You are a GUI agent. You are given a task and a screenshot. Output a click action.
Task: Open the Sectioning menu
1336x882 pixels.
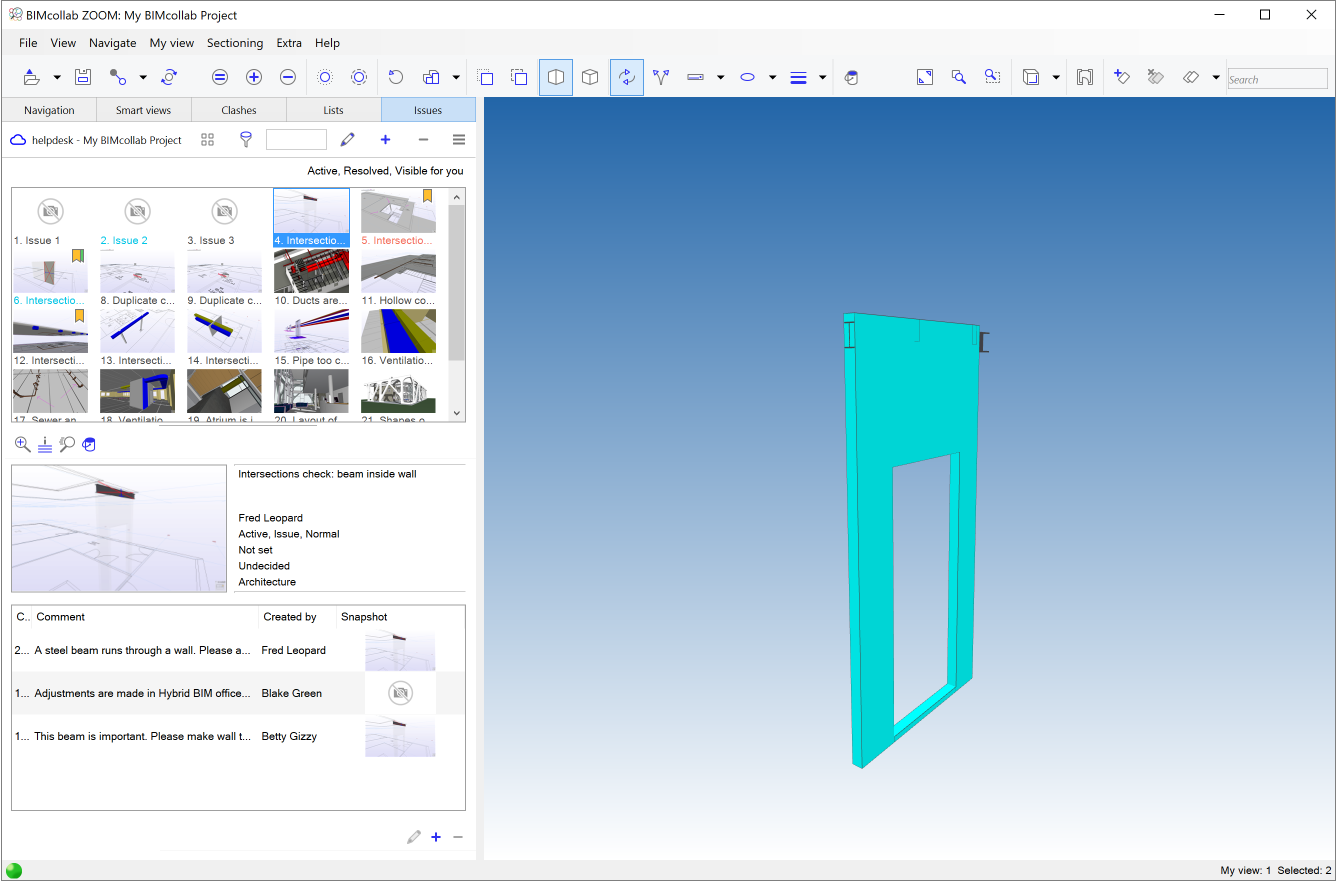pyautogui.click(x=235, y=43)
